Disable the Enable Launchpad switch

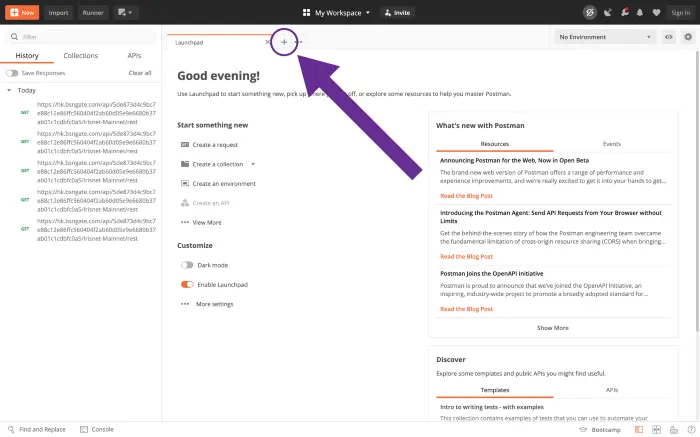point(187,284)
